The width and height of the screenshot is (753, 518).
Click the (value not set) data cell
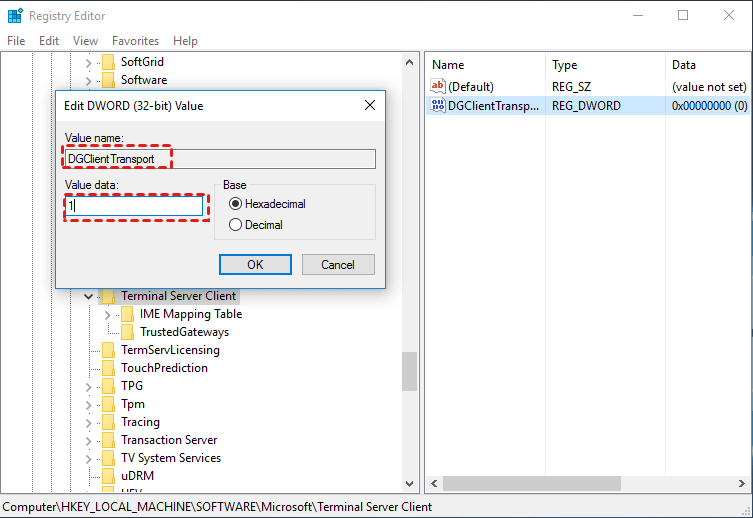pyautogui.click(x=709, y=86)
